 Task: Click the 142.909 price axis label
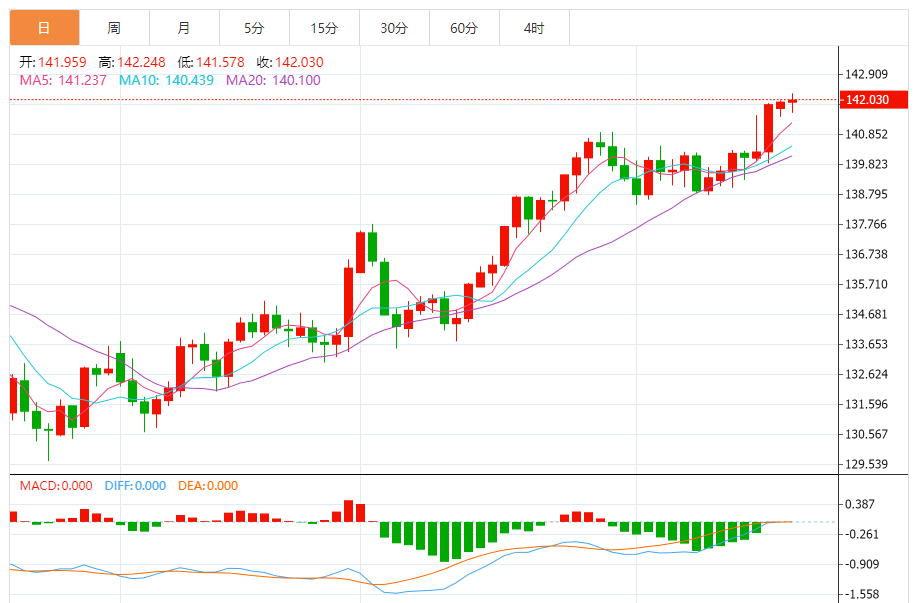pos(866,74)
